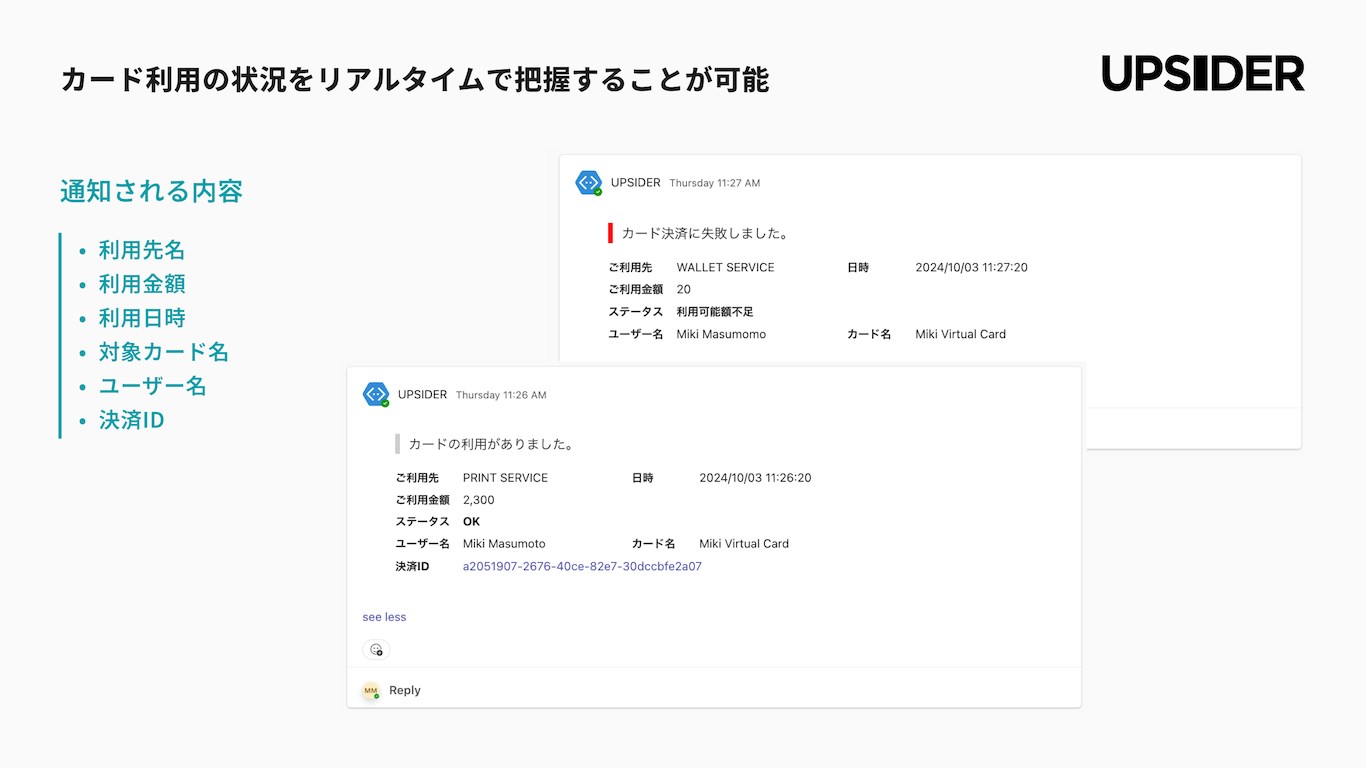Select the text カードの利用がありました。

(x=491, y=444)
